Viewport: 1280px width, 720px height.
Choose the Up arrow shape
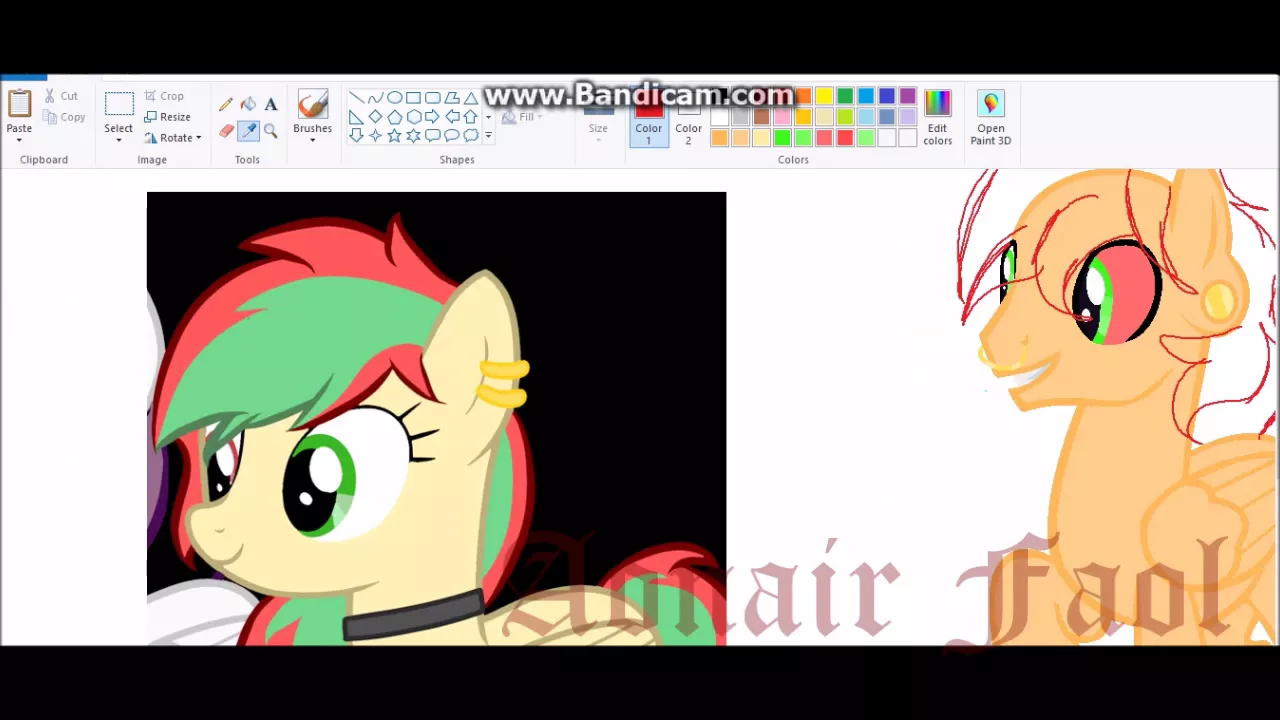(x=470, y=117)
